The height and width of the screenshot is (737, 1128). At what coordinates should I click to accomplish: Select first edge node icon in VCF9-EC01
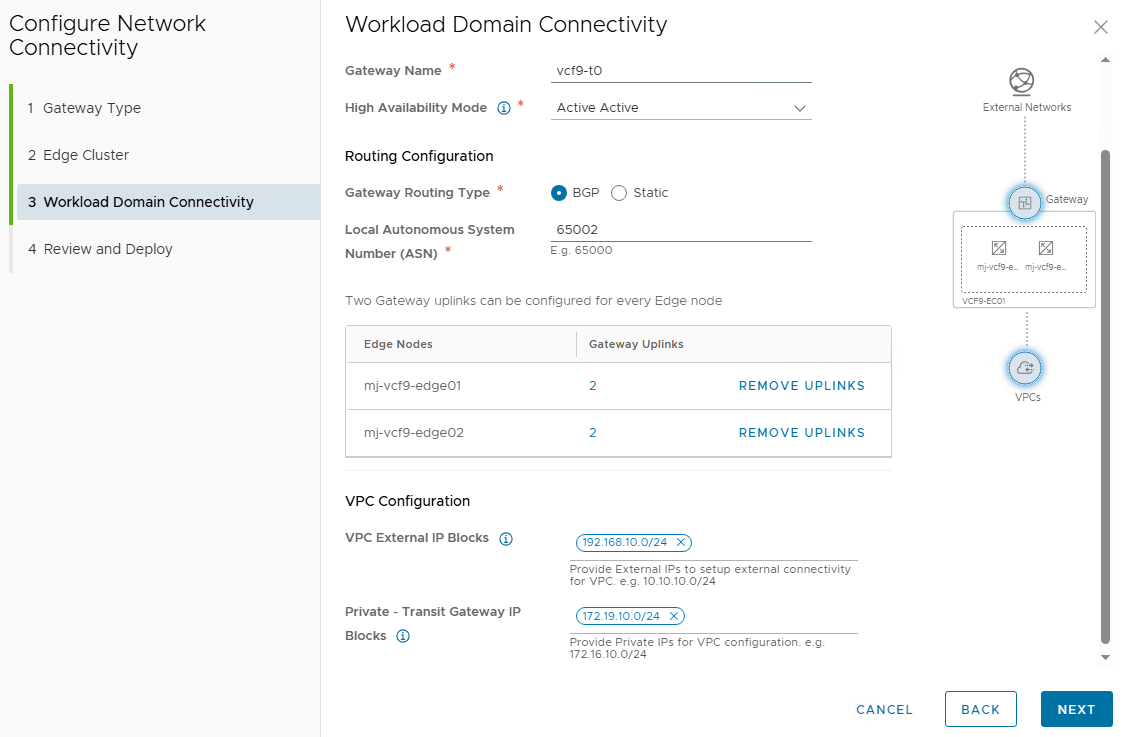(x=998, y=248)
